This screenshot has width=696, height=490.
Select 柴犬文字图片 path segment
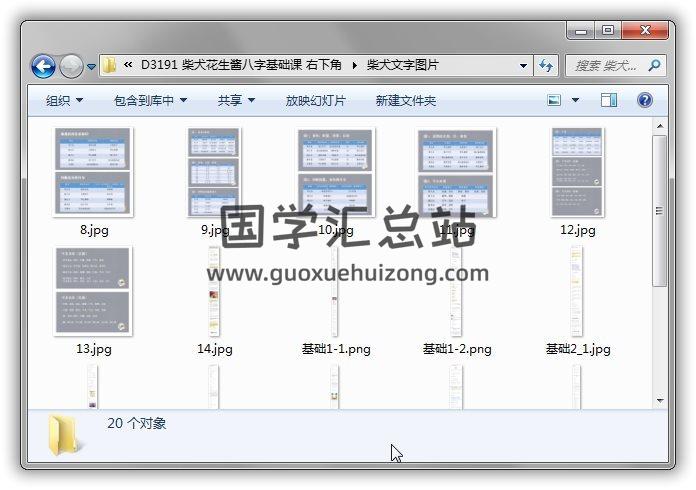[402, 65]
